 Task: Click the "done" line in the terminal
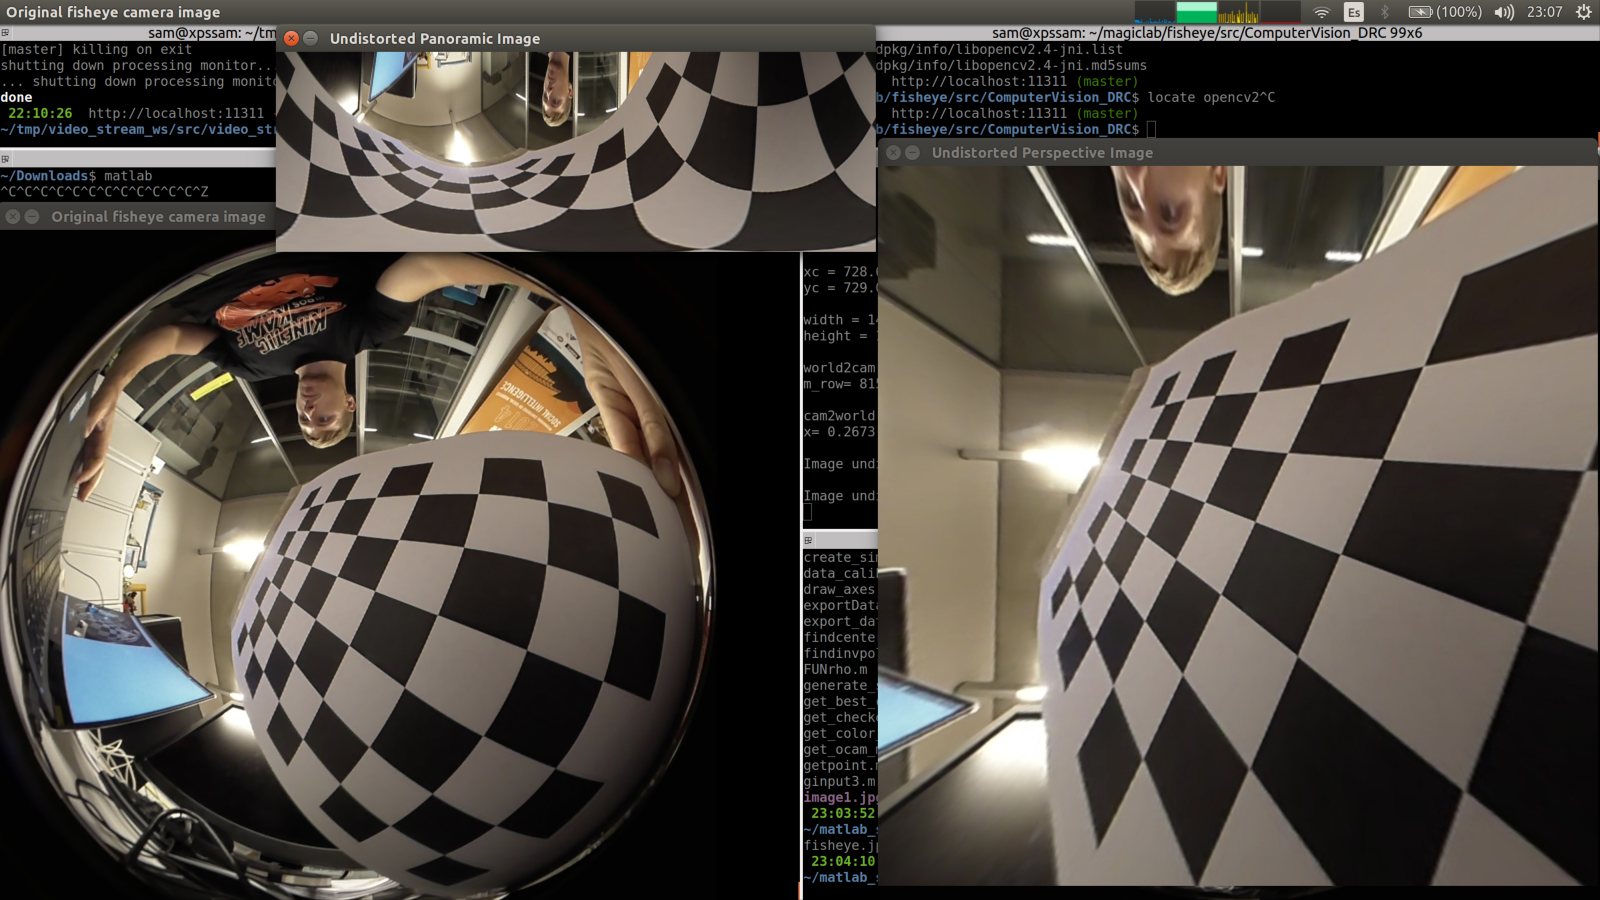point(16,97)
